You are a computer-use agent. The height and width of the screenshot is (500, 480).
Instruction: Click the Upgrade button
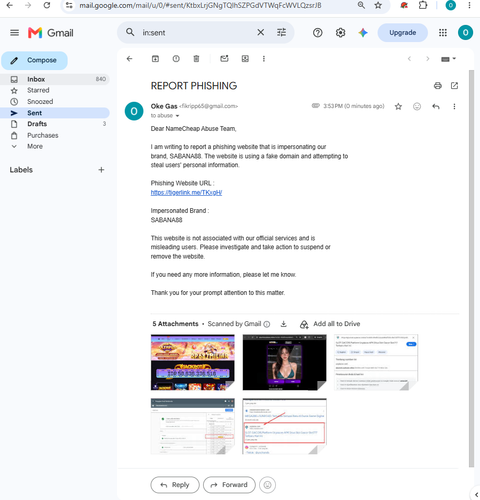[x=403, y=33]
